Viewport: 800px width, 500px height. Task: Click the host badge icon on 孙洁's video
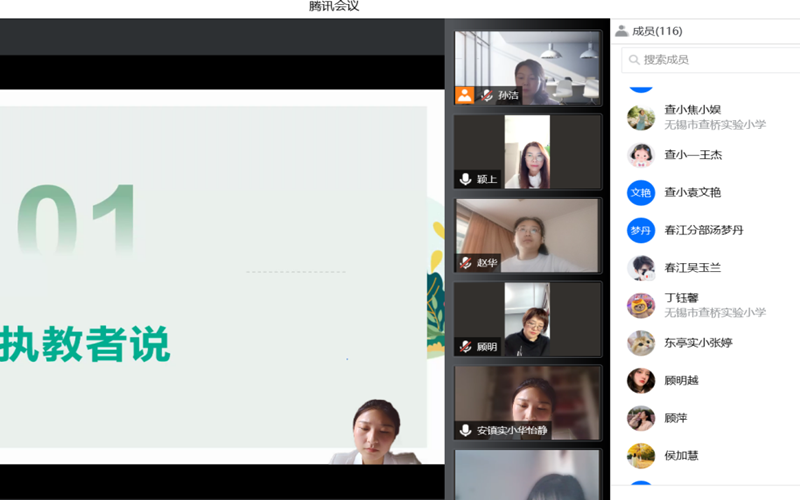(x=465, y=95)
